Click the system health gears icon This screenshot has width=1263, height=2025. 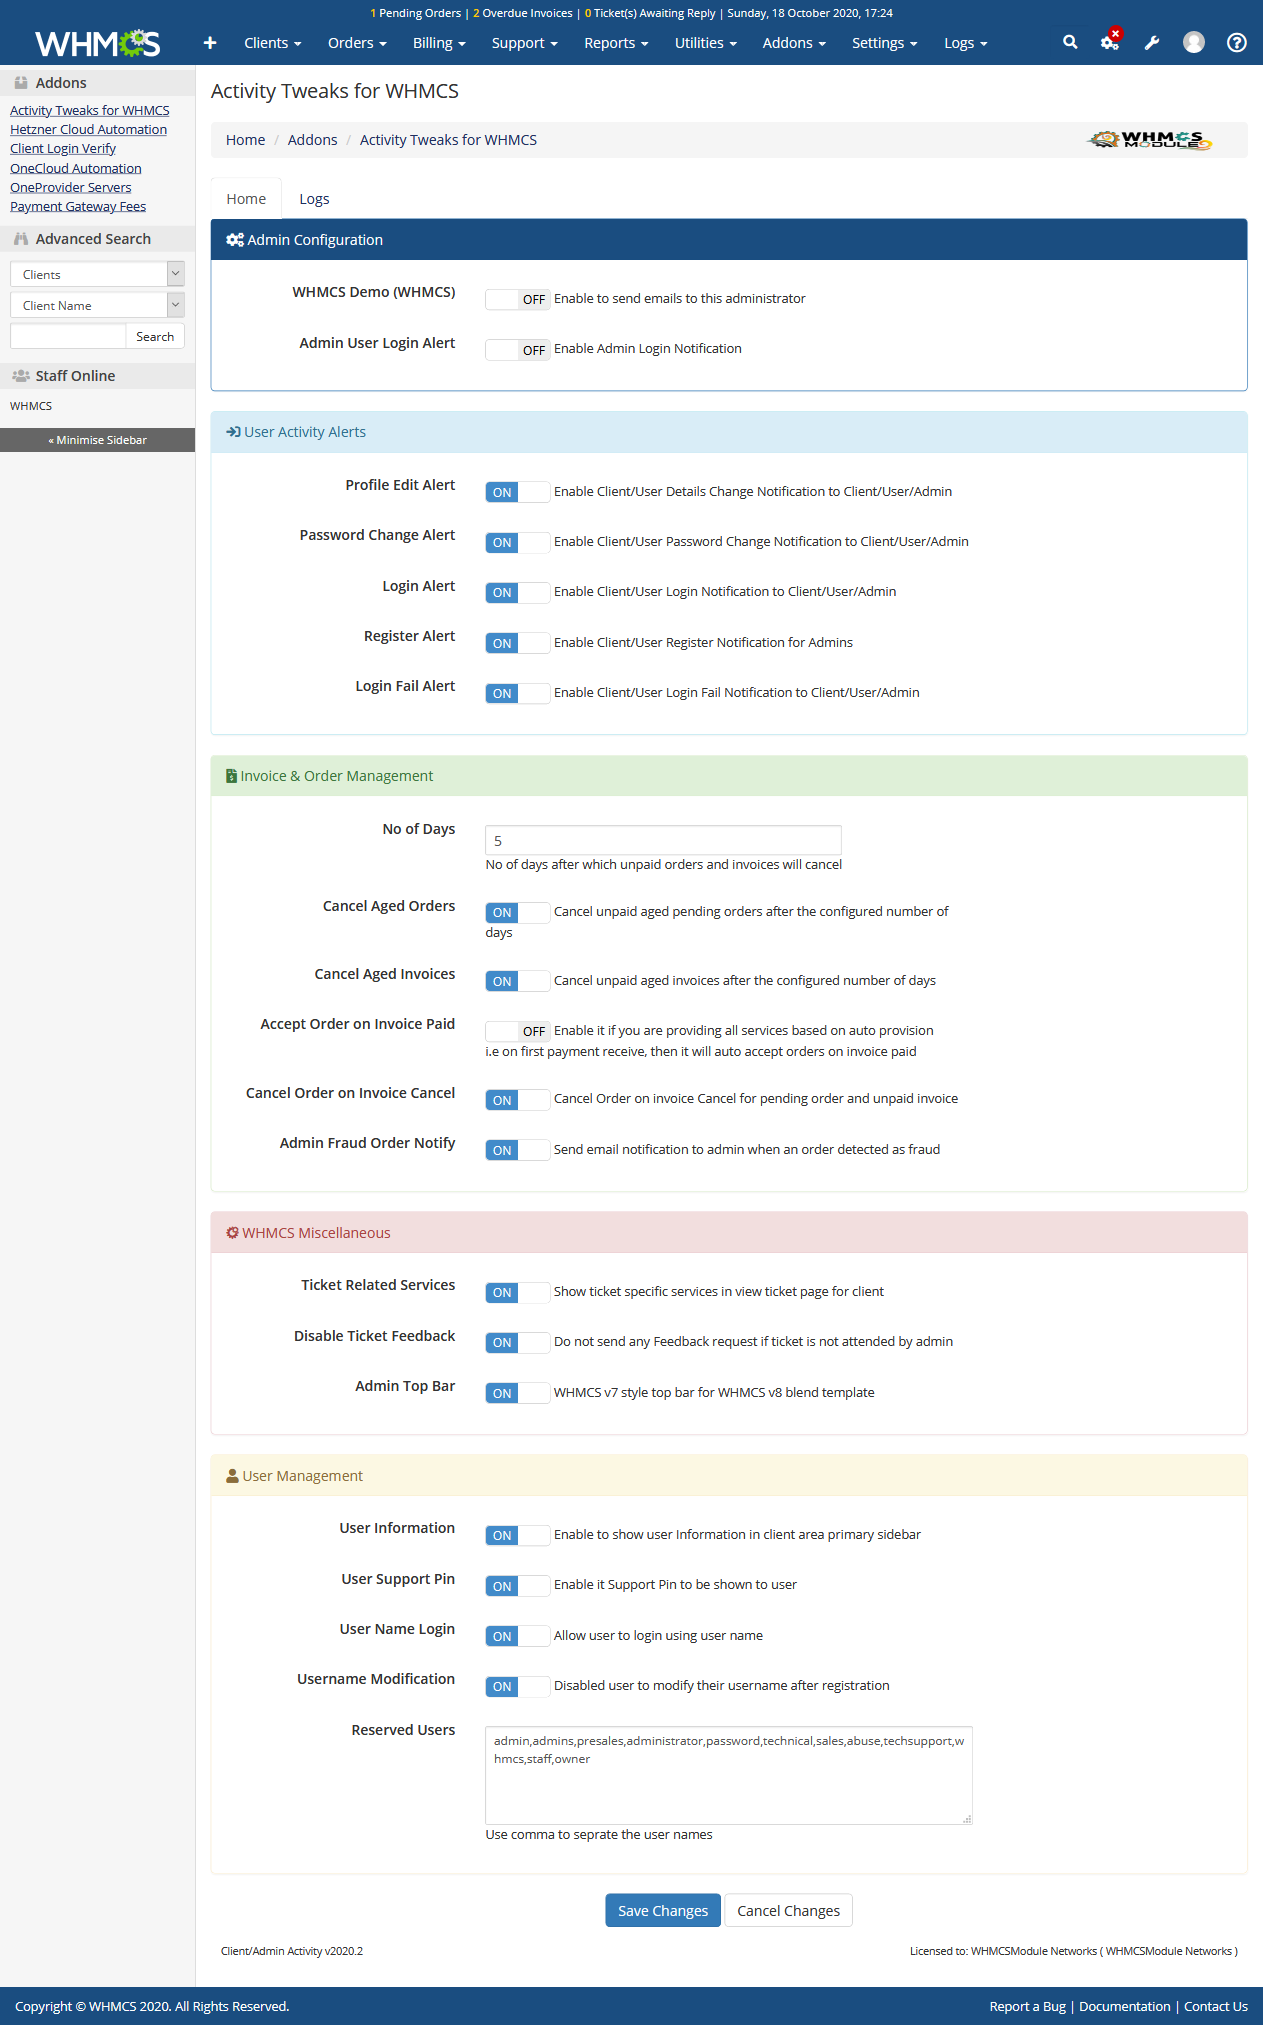coord(1110,42)
